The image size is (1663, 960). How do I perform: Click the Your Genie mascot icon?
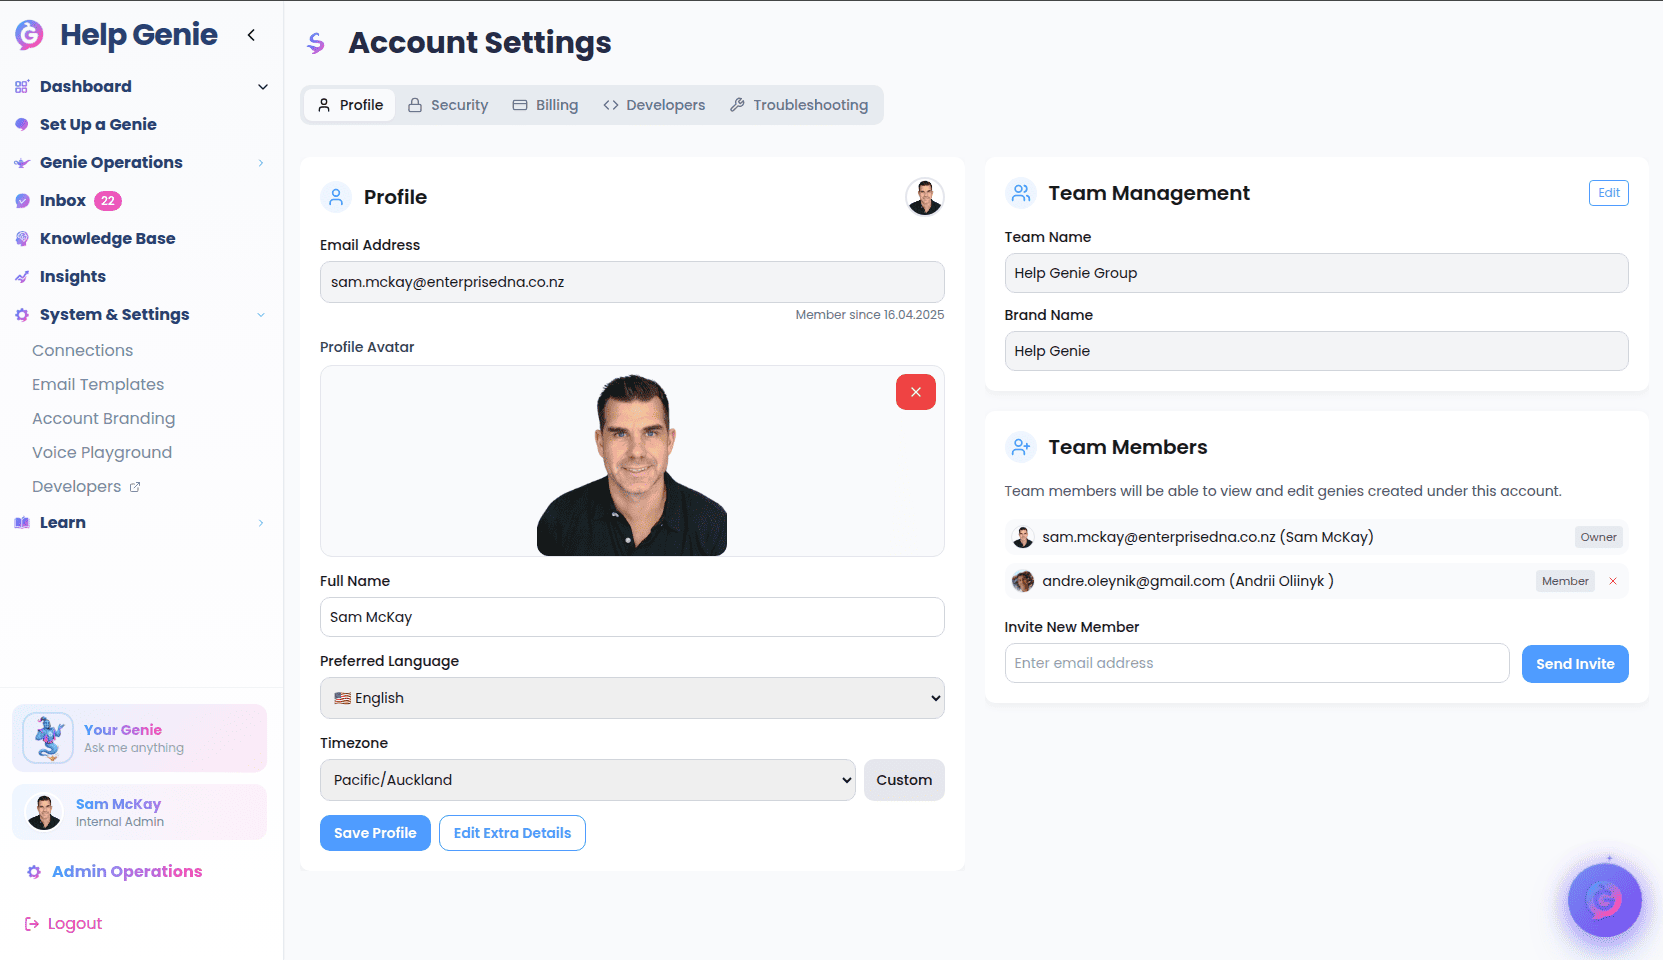(48, 738)
